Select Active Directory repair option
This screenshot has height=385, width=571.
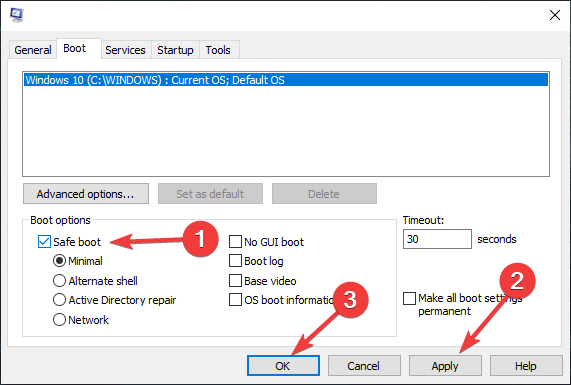[59, 300]
